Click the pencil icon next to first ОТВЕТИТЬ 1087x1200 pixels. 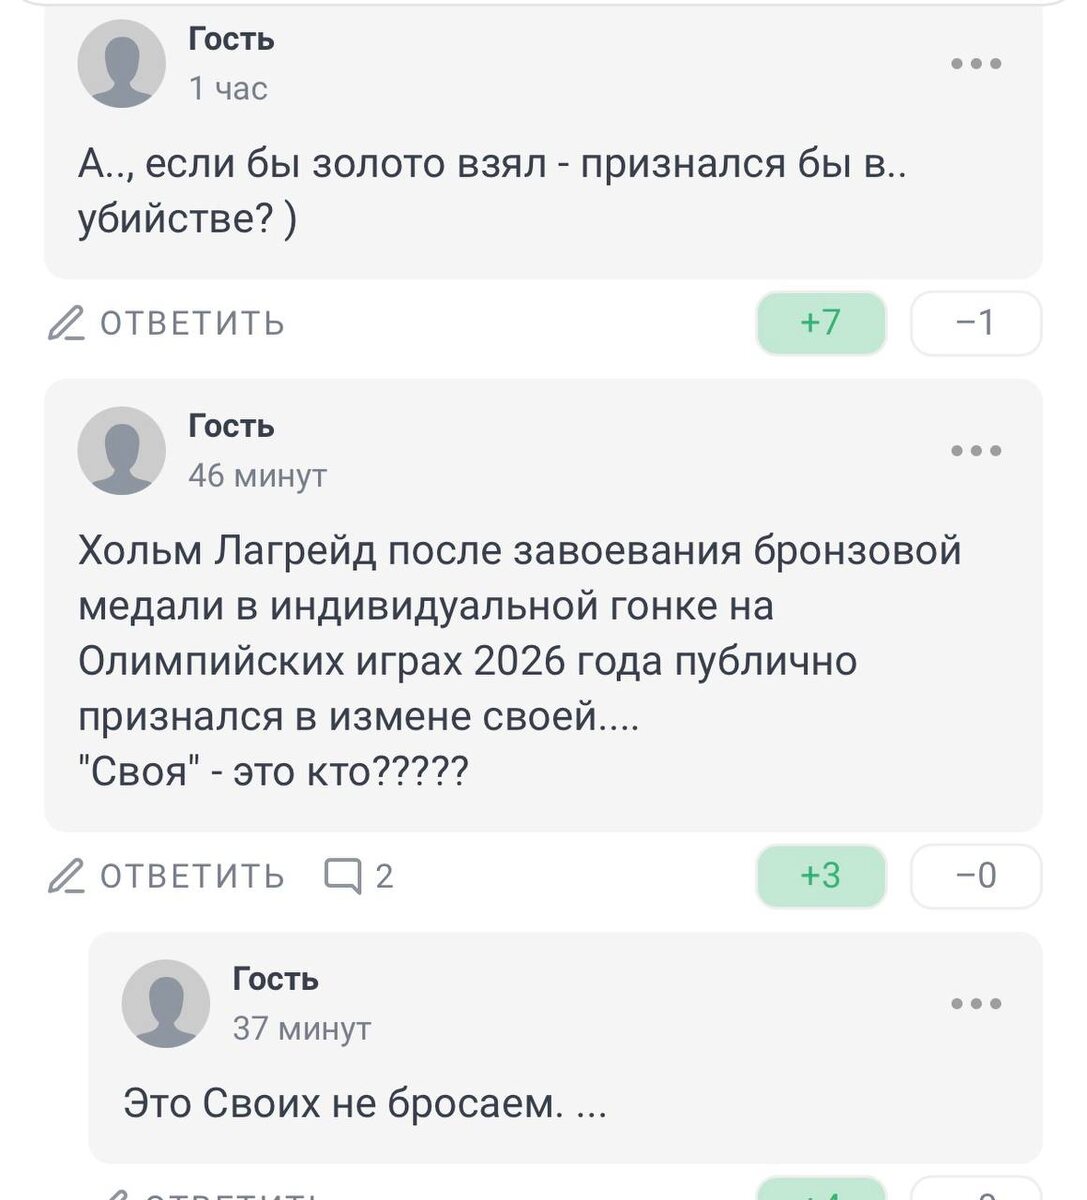click(x=66, y=321)
